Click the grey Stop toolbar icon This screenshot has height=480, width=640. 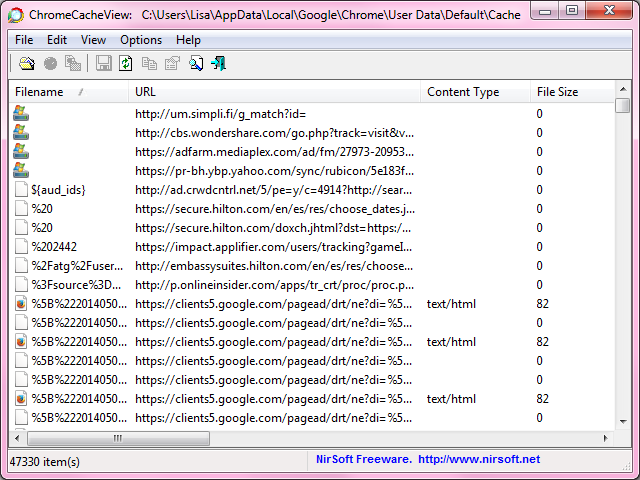pos(50,64)
